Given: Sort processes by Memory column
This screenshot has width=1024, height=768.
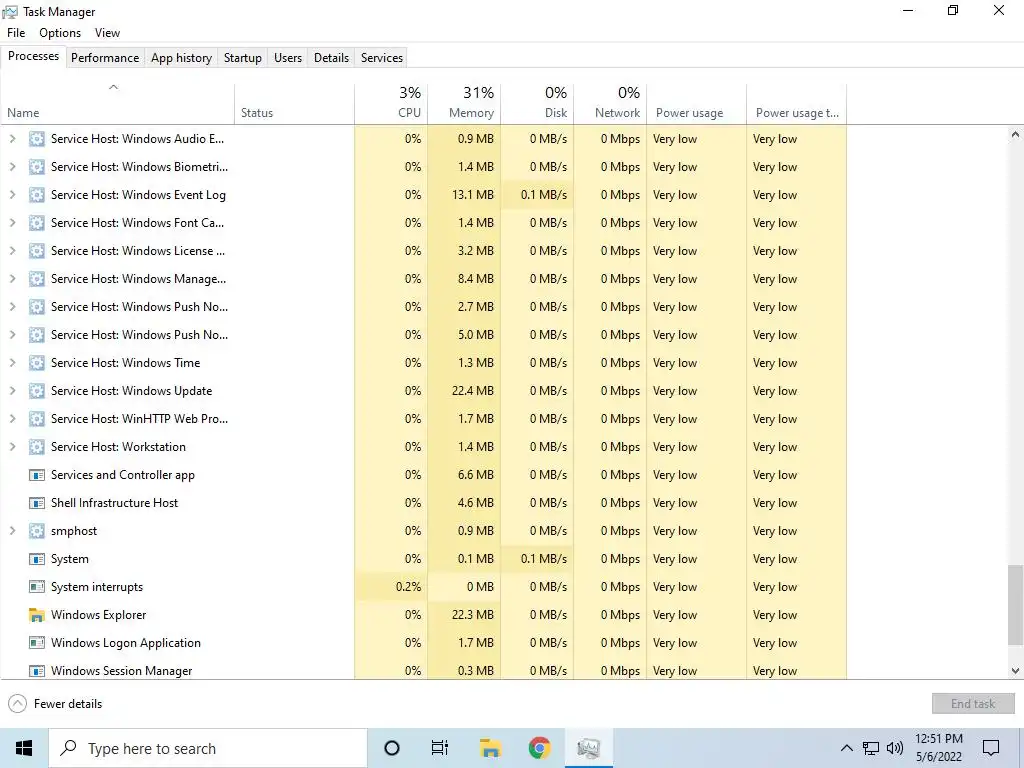Looking at the screenshot, I should 464,103.
